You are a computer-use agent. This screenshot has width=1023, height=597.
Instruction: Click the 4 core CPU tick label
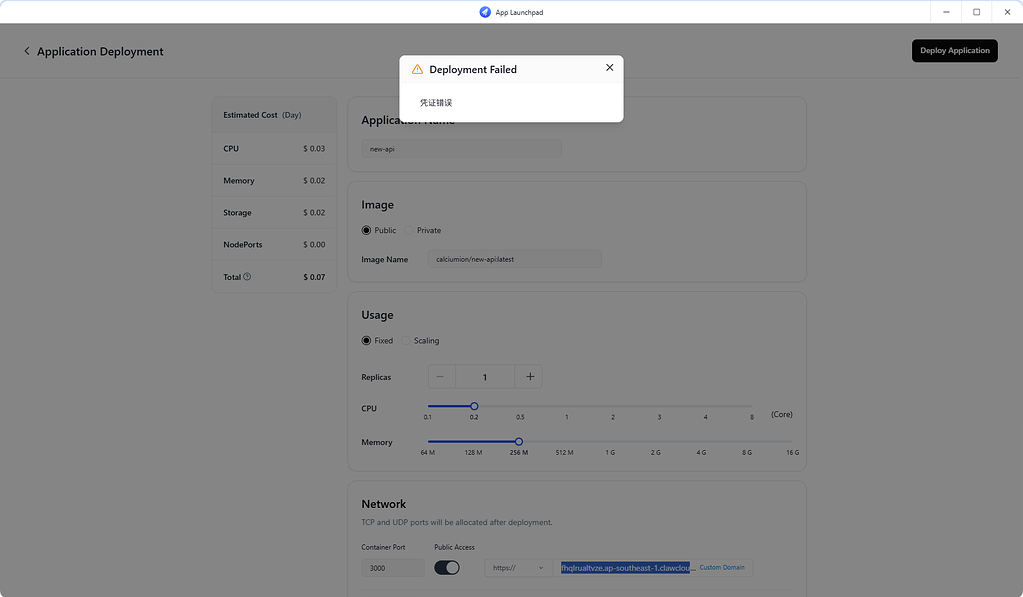tap(705, 417)
